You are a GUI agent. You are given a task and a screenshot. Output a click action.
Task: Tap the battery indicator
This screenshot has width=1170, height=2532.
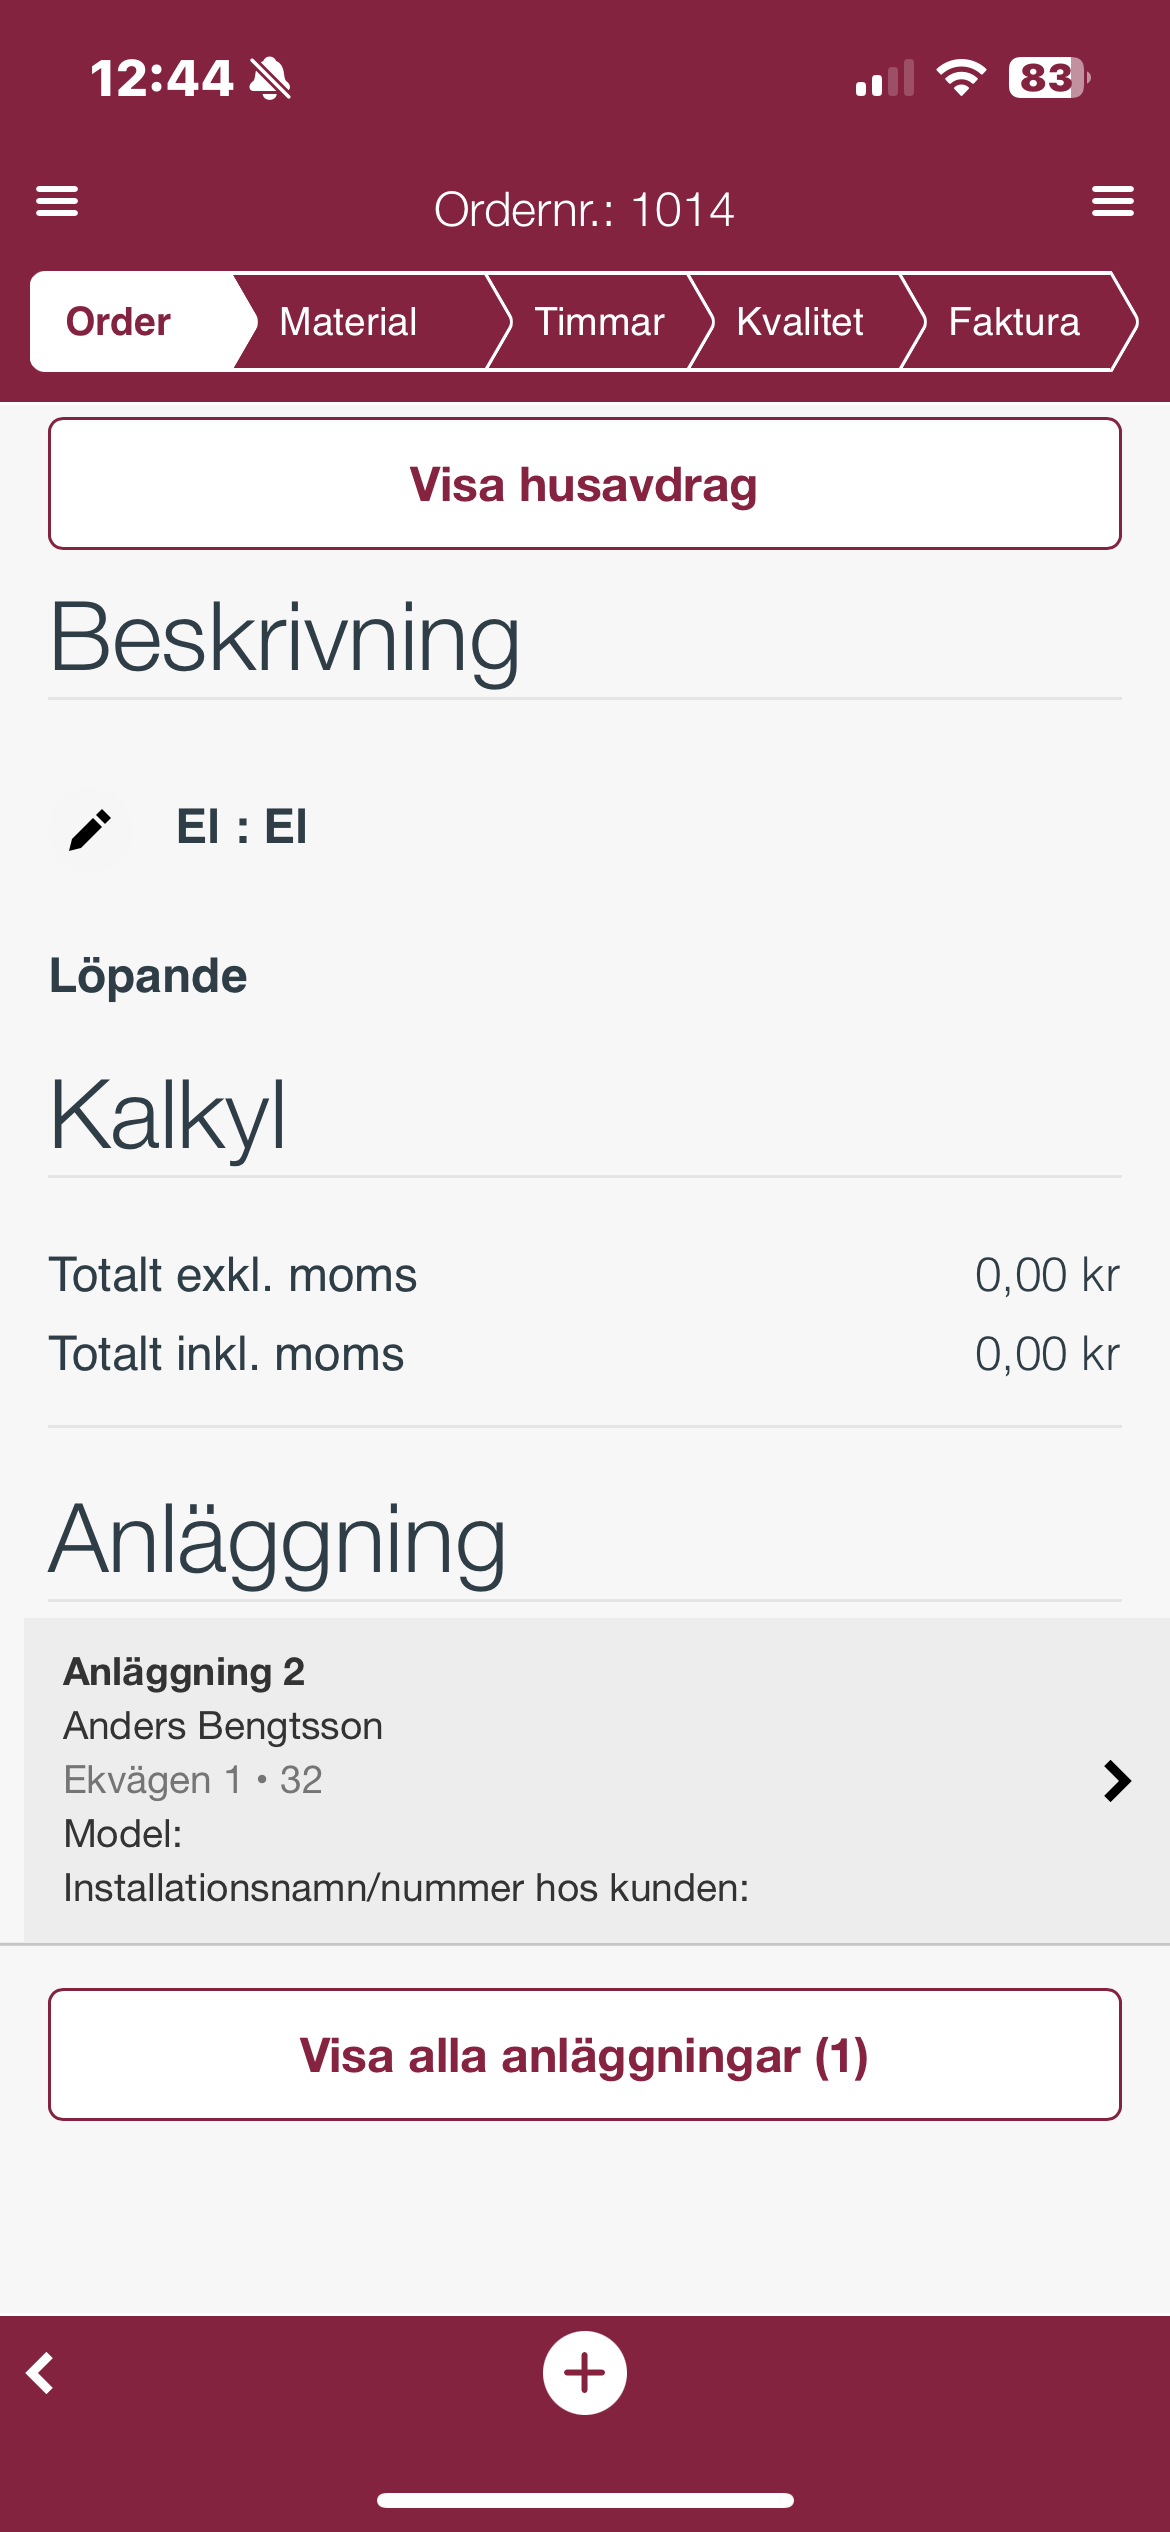1047,78
